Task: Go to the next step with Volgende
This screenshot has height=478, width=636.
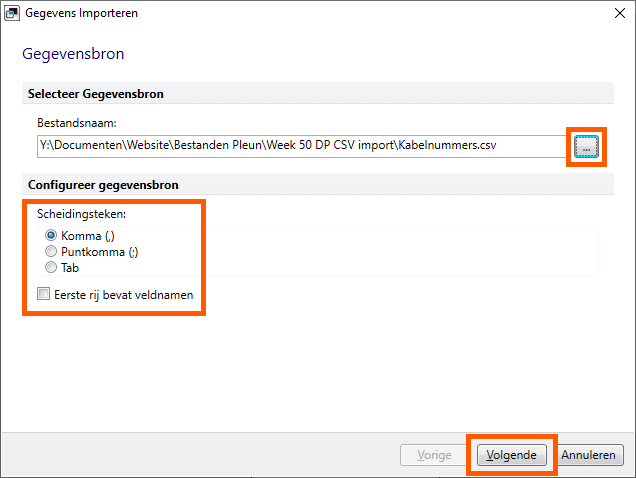Action: [511, 455]
